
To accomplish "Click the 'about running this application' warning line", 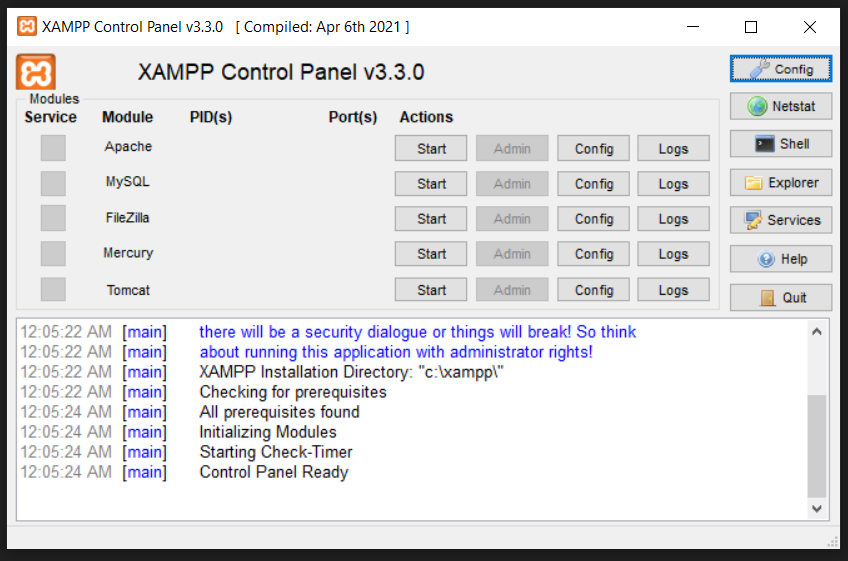I will pos(396,352).
